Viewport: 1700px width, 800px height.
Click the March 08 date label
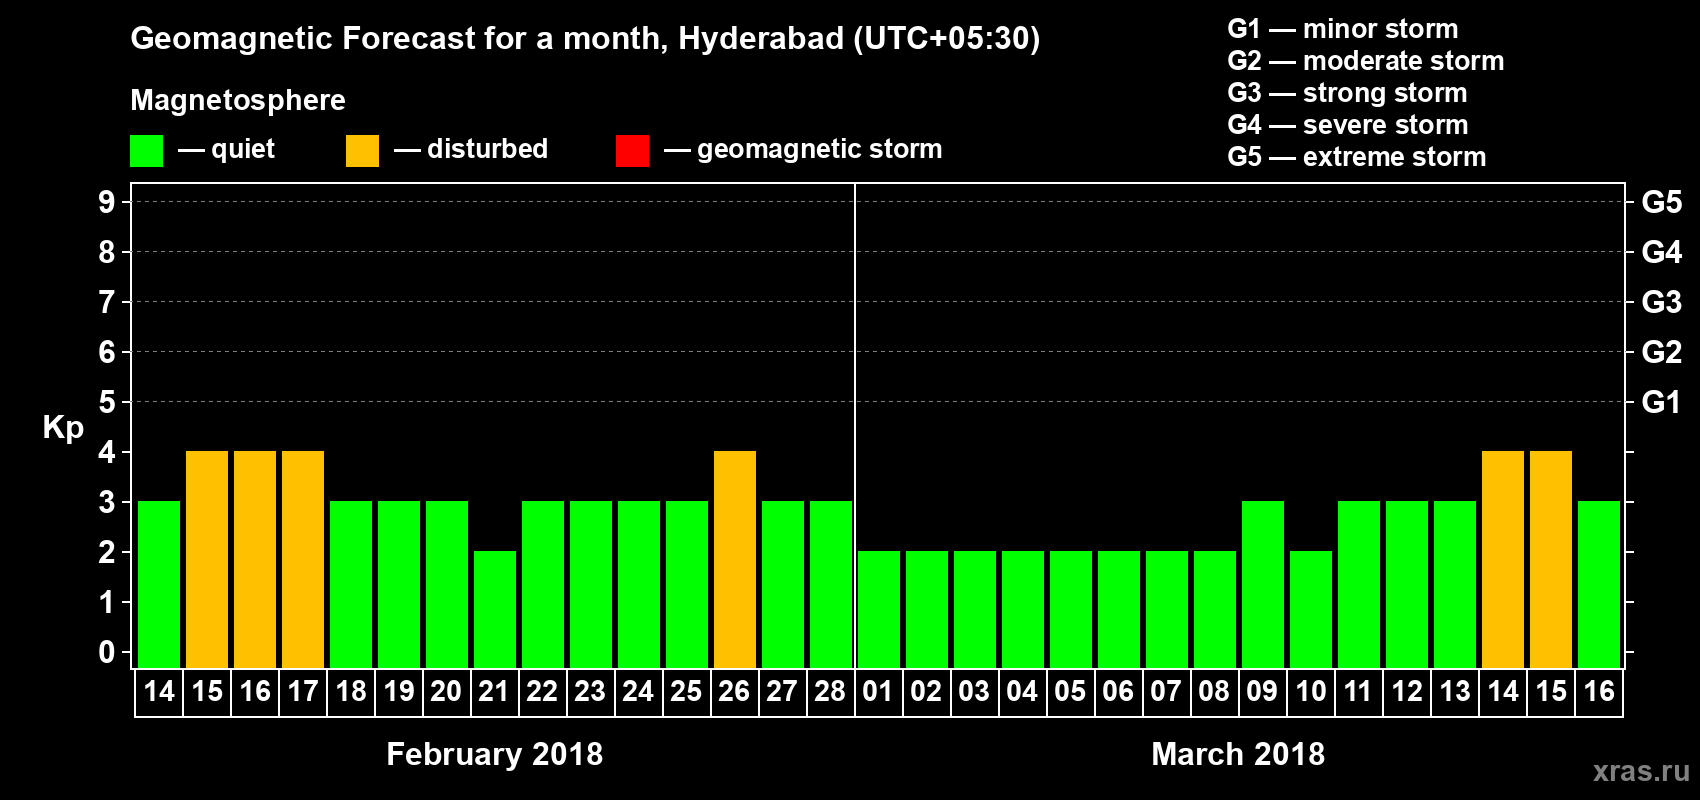[1214, 691]
